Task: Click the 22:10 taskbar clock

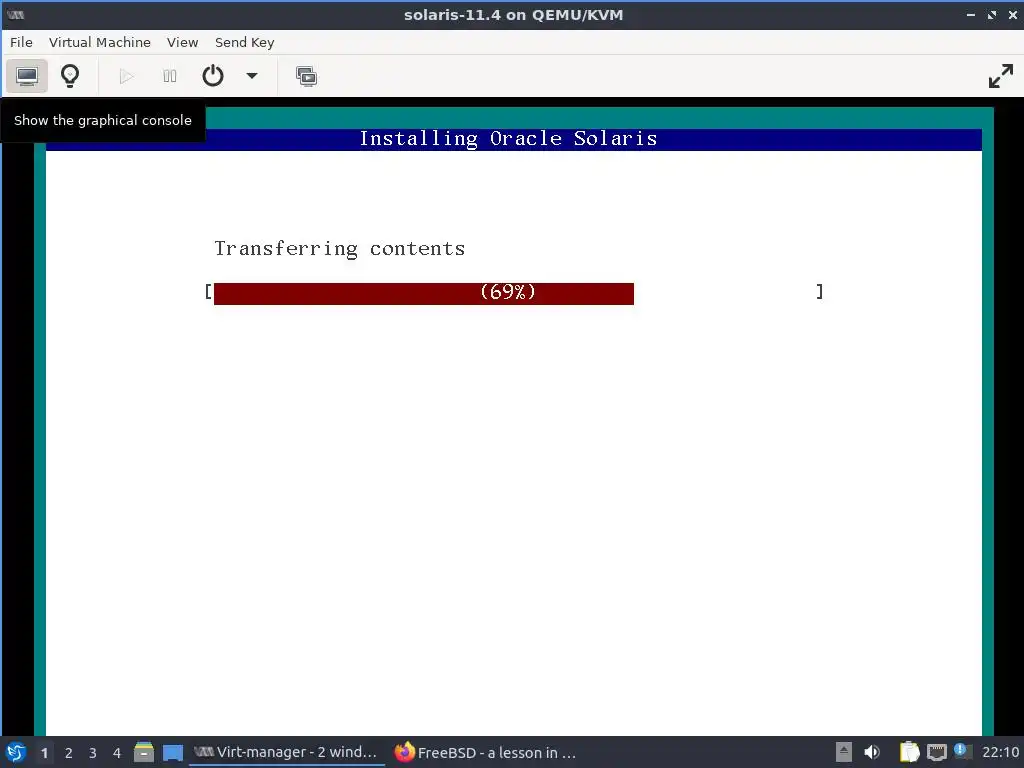Action: tap(1000, 752)
